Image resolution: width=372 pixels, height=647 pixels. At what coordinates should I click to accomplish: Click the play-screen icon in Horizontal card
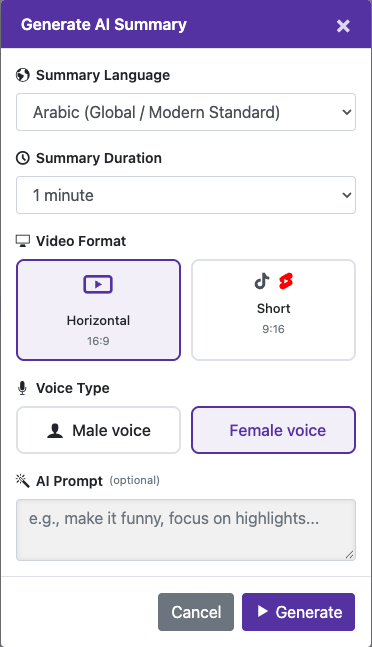pyautogui.click(x=98, y=284)
